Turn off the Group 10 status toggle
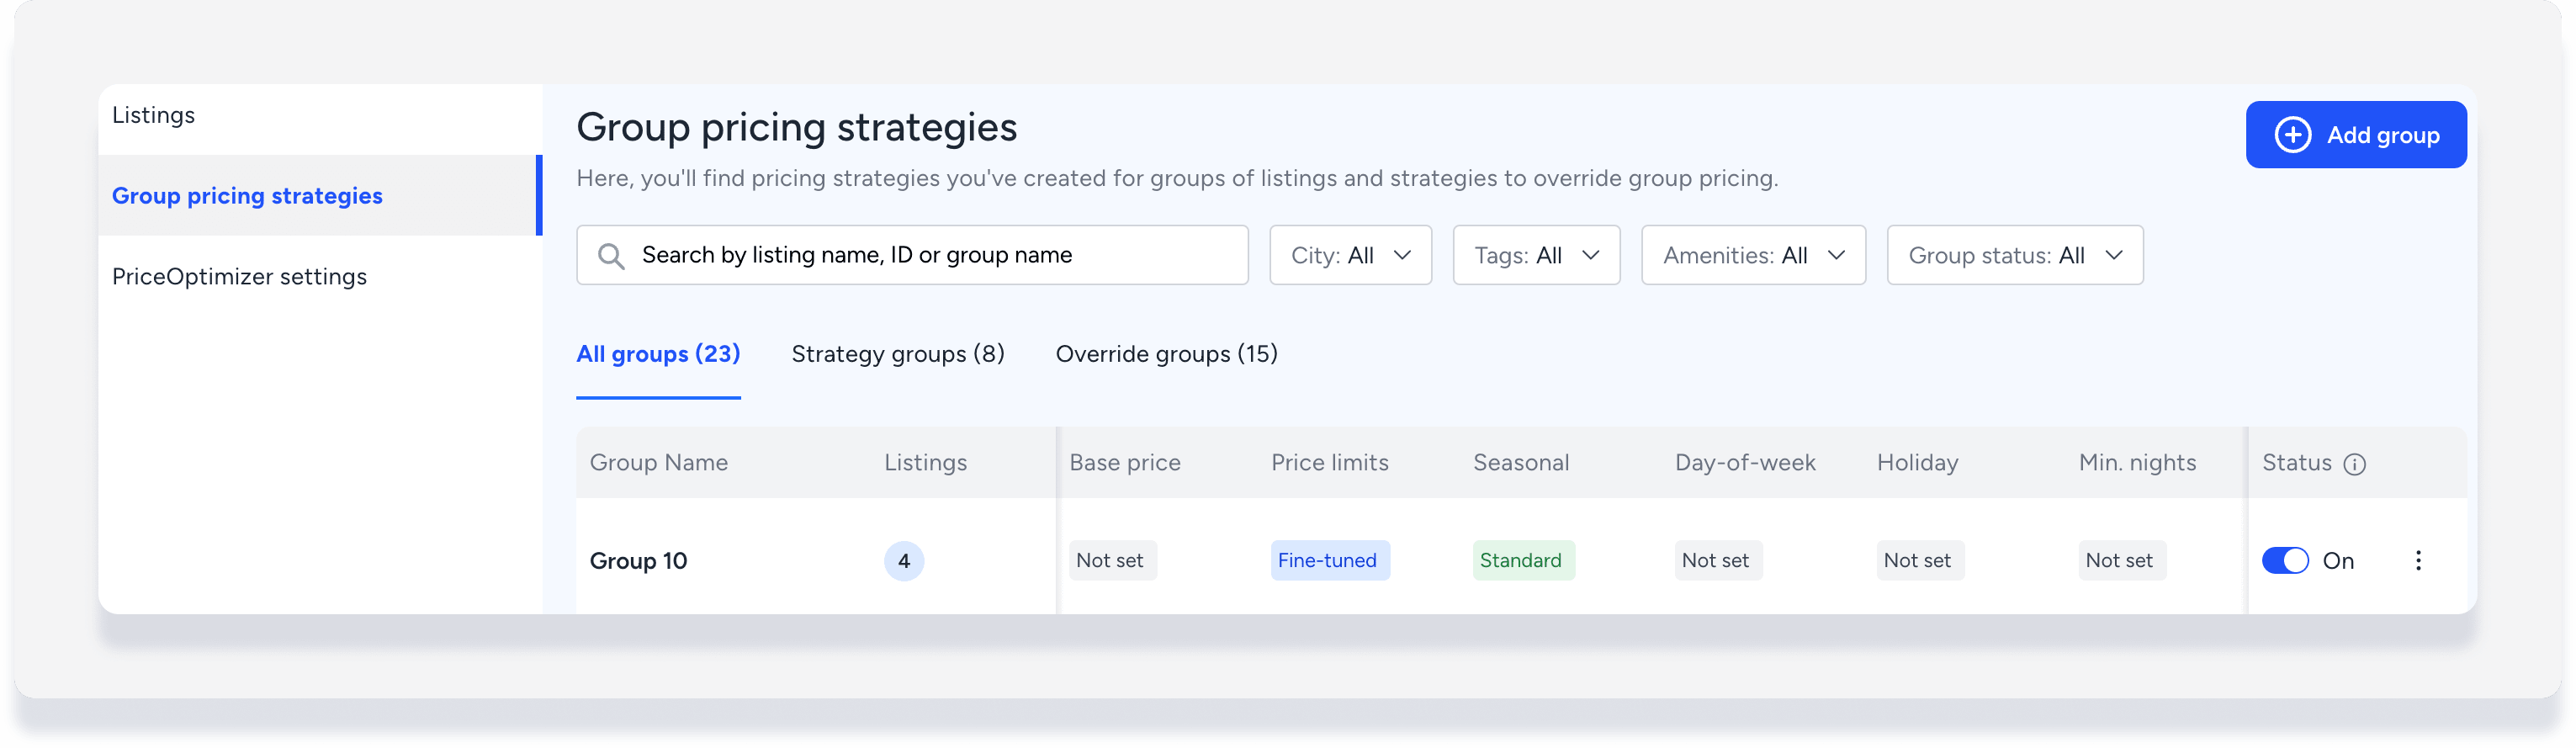 (x=2284, y=561)
